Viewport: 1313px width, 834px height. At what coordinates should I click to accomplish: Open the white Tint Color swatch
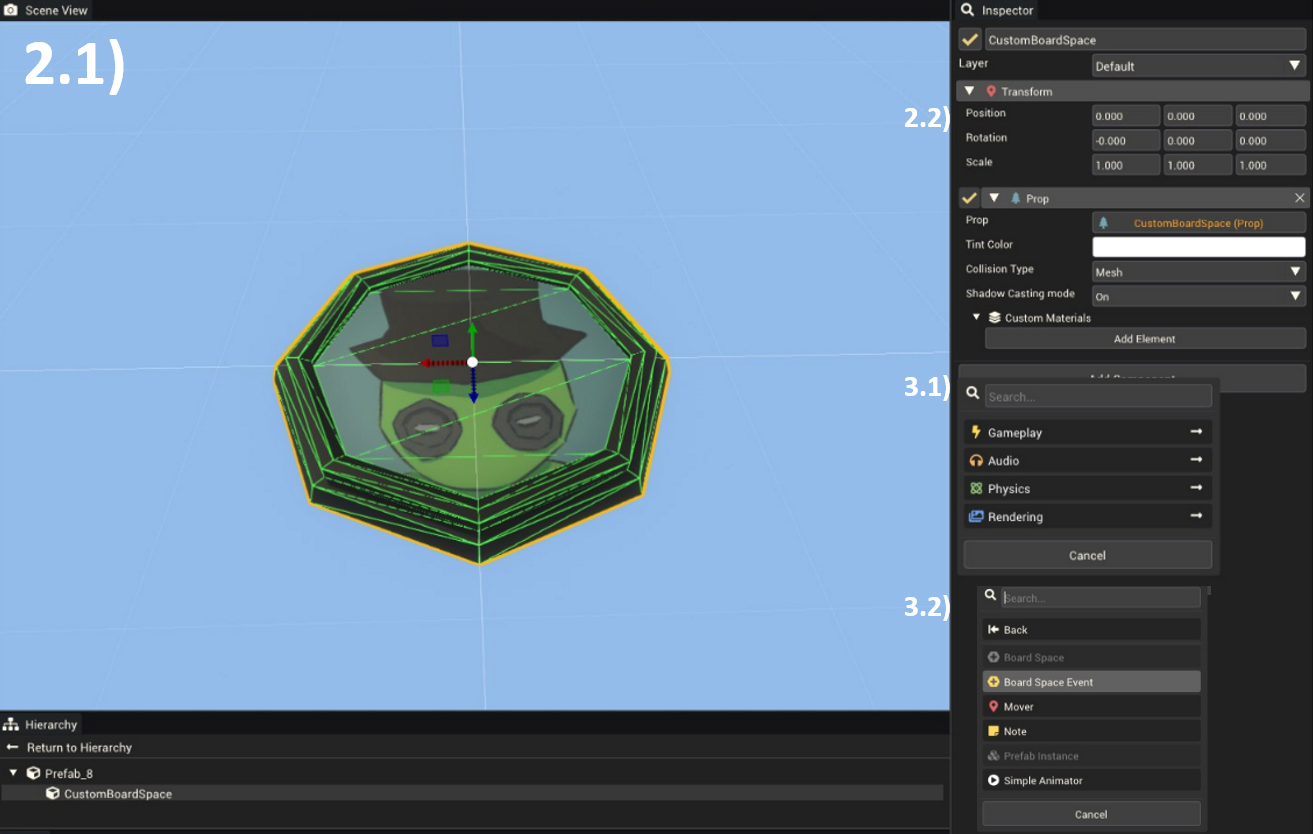[x=1199, y=247]
